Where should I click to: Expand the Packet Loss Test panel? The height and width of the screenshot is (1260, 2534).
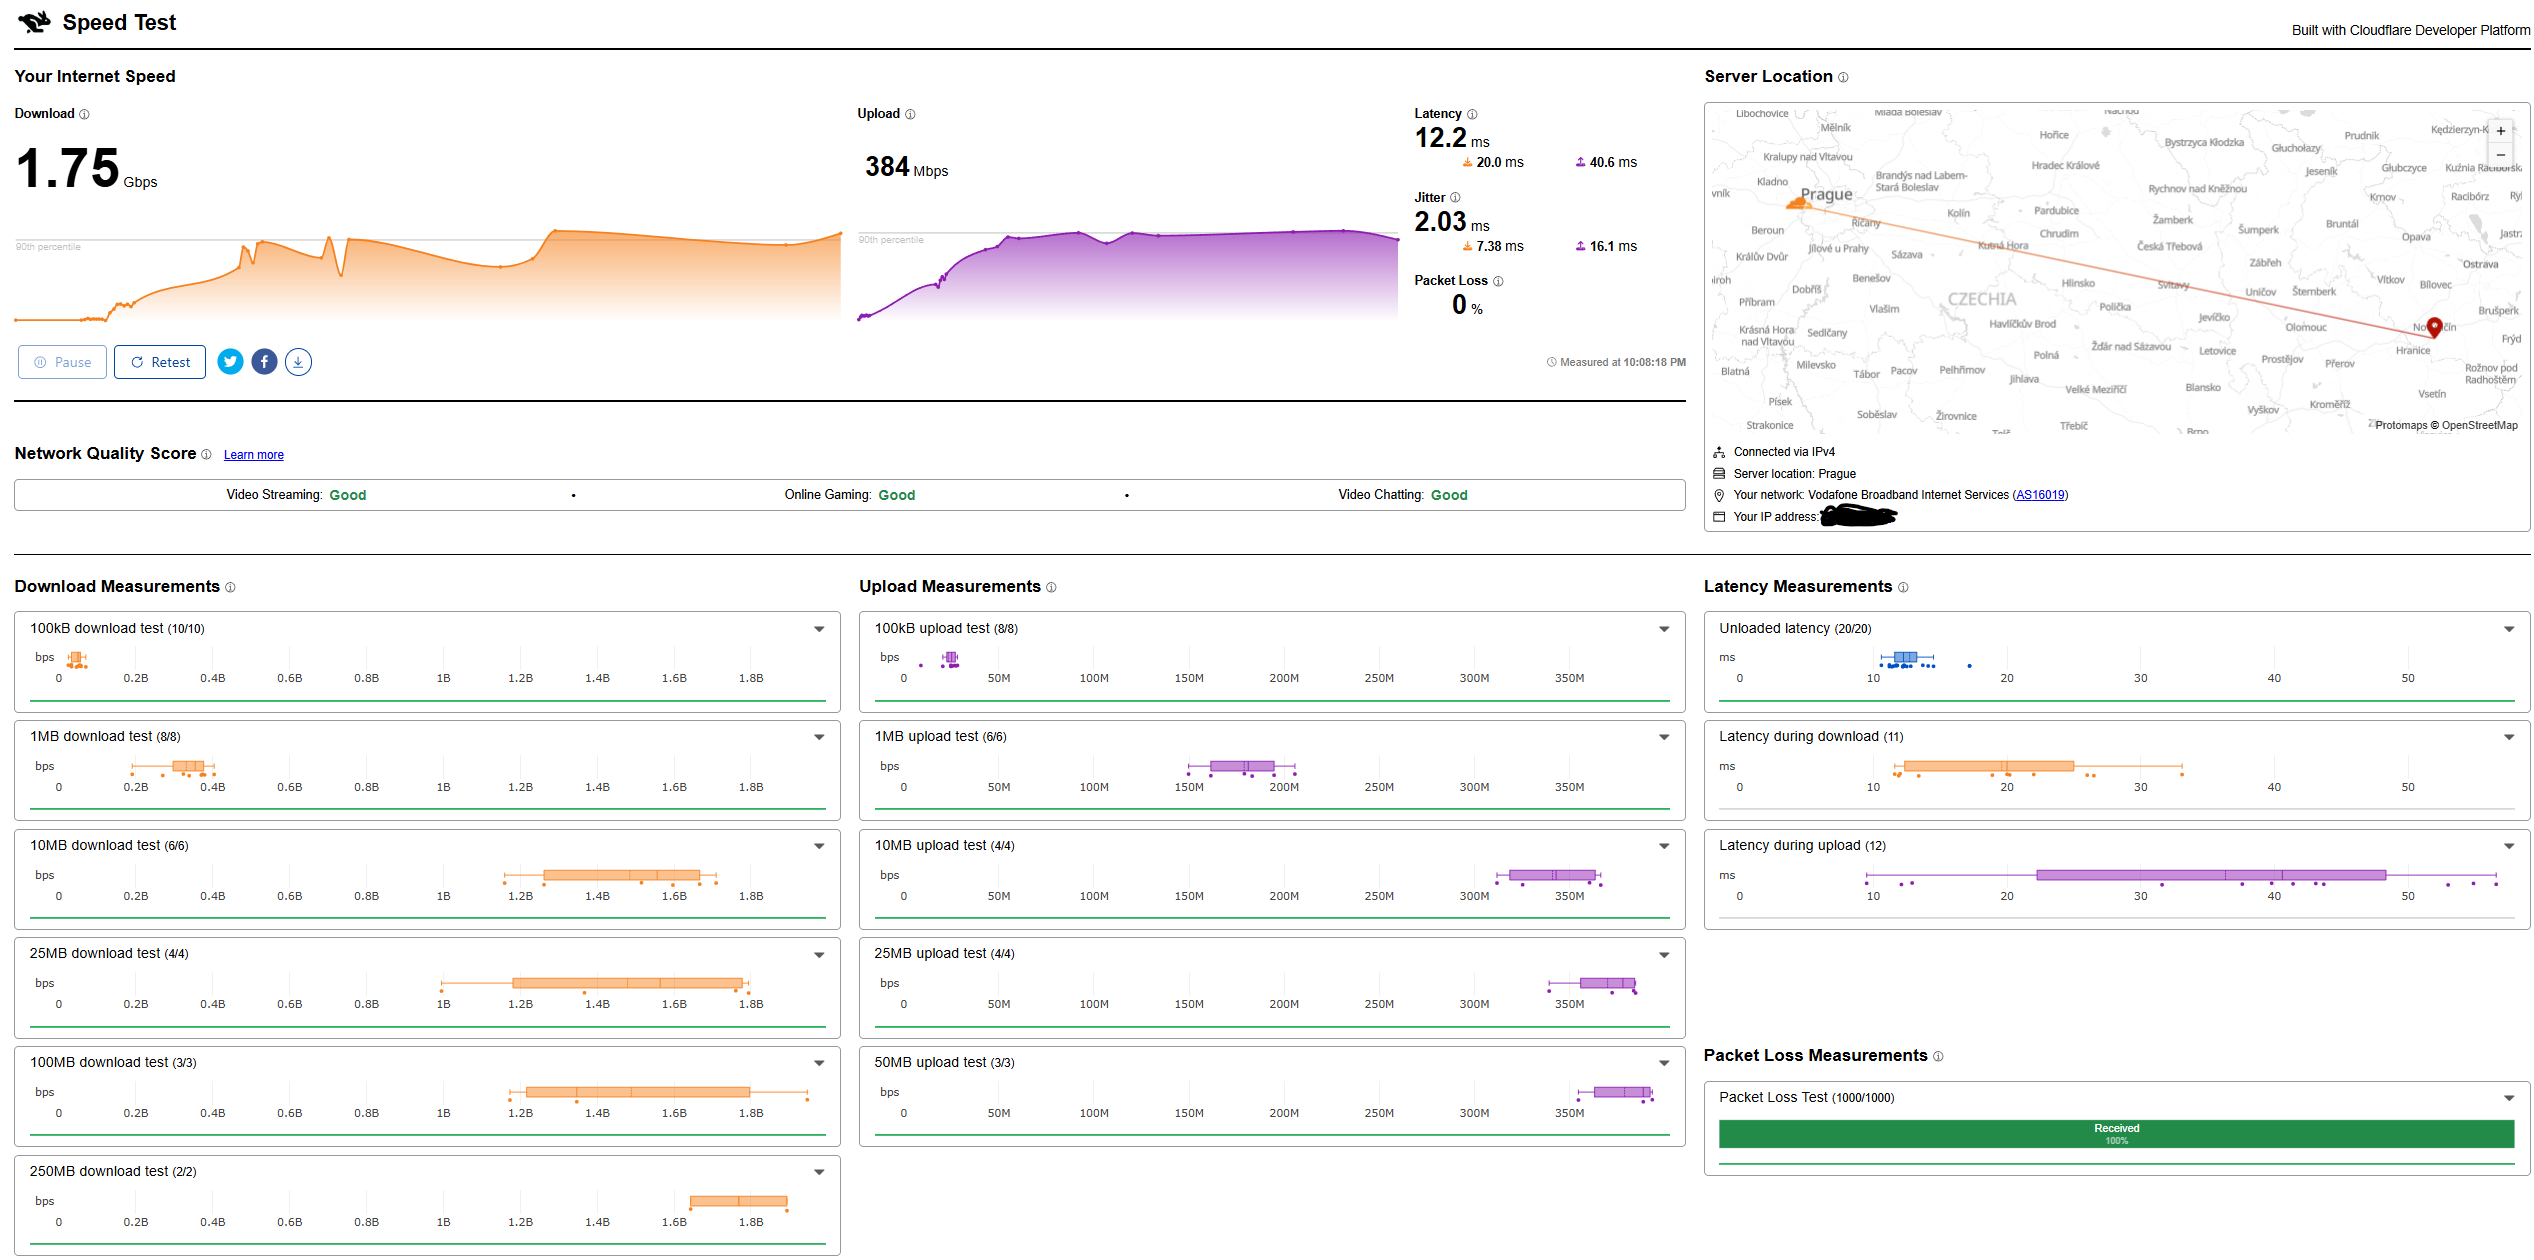tap(2509, 1098)
